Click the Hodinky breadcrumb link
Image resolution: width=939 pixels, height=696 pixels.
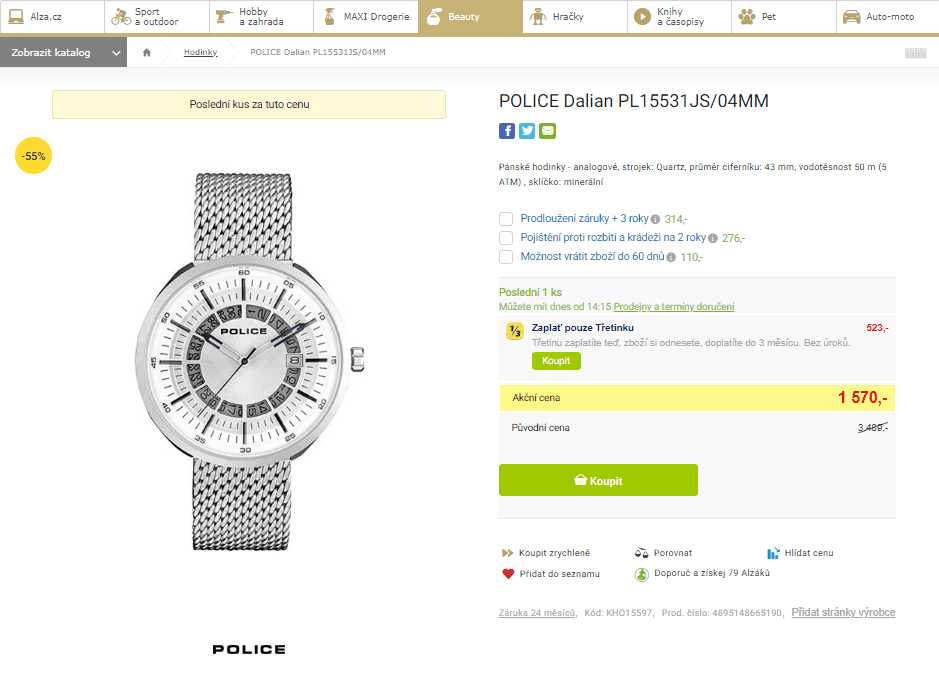200,53
